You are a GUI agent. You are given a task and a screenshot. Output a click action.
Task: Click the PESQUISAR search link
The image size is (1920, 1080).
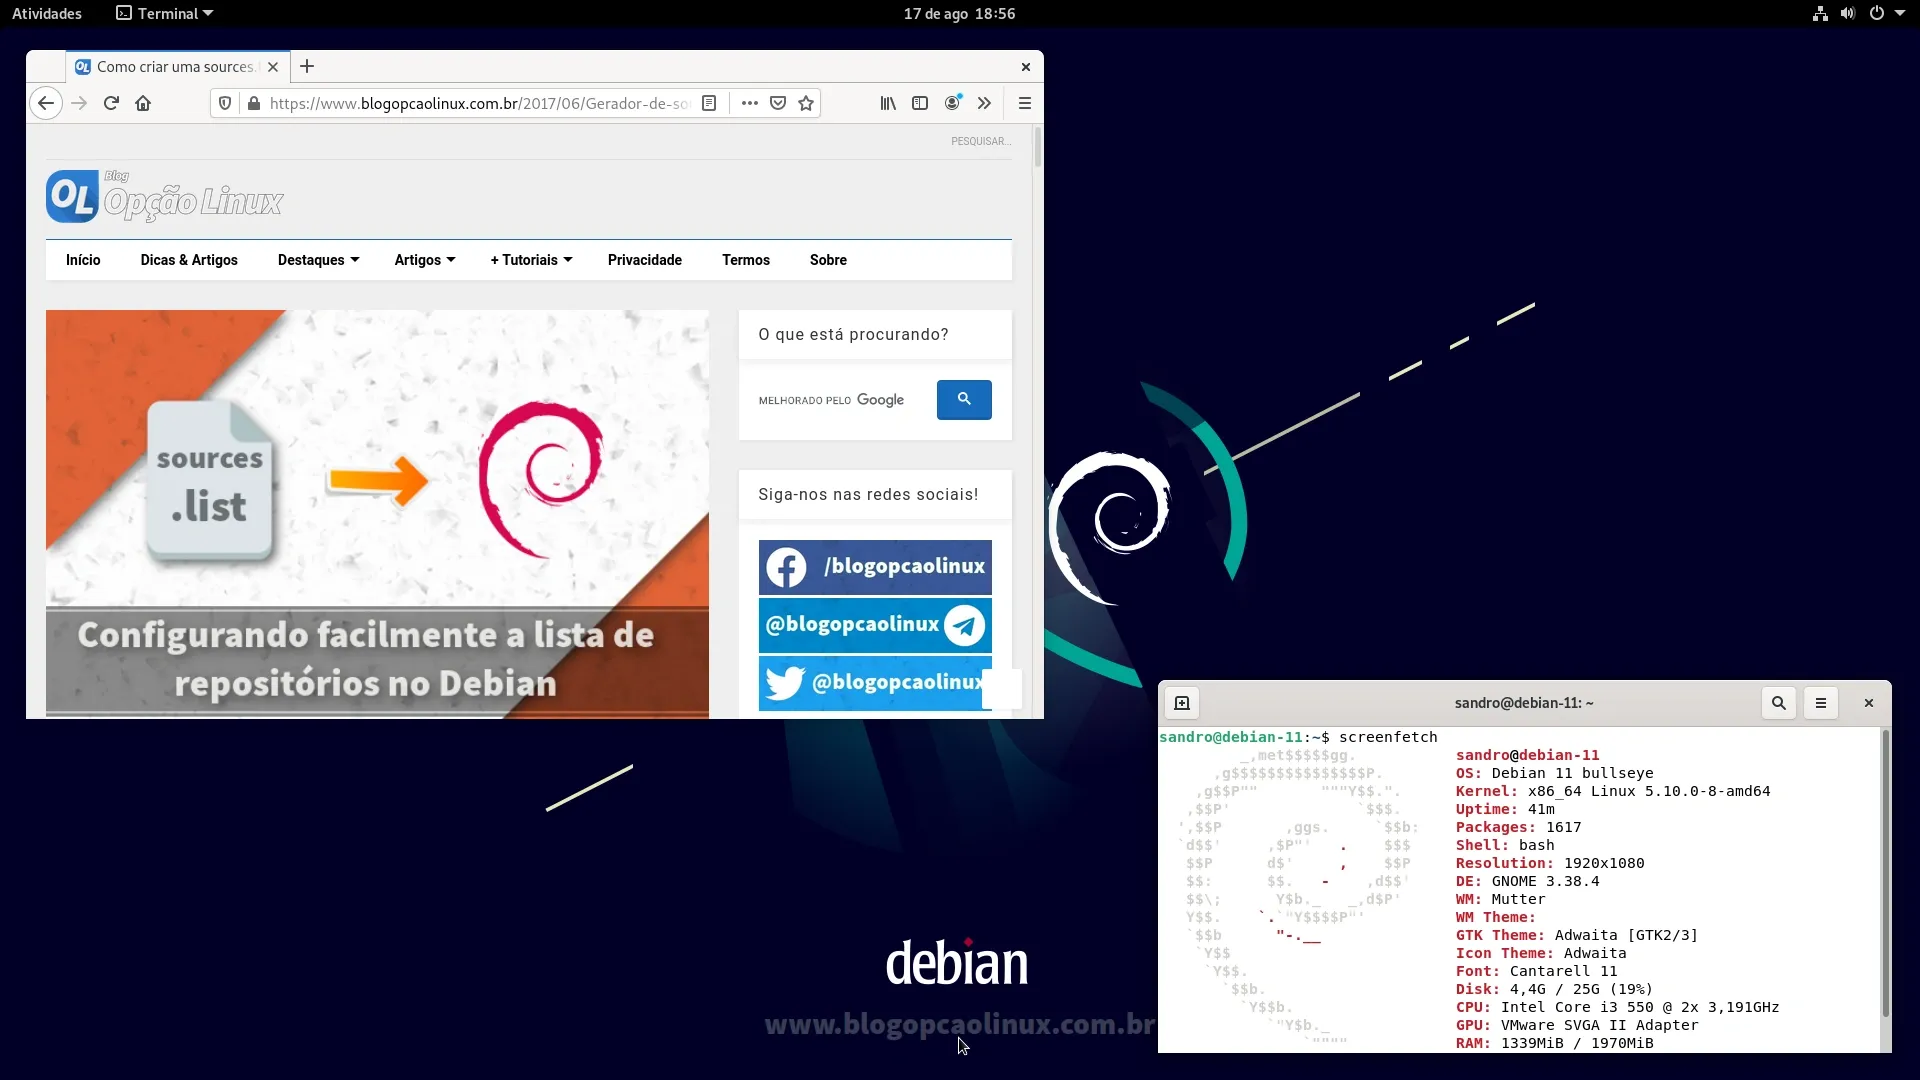[x=980, y=141]
